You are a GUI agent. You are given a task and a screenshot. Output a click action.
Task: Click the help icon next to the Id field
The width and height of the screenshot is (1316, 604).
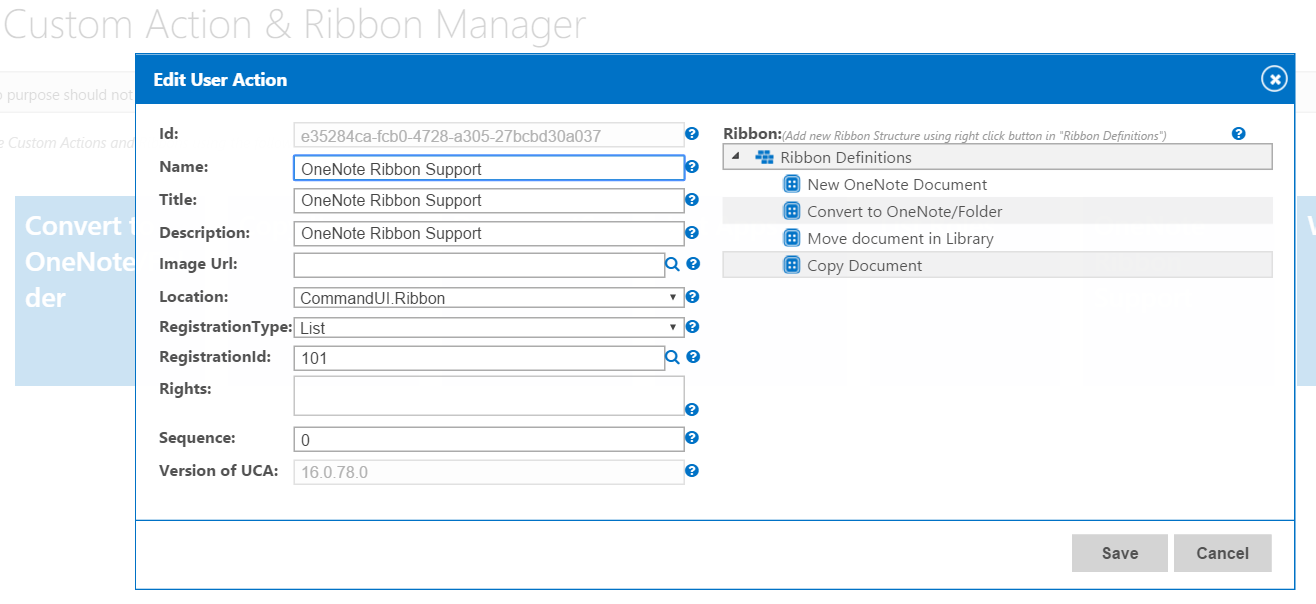[x=692, y=135]
